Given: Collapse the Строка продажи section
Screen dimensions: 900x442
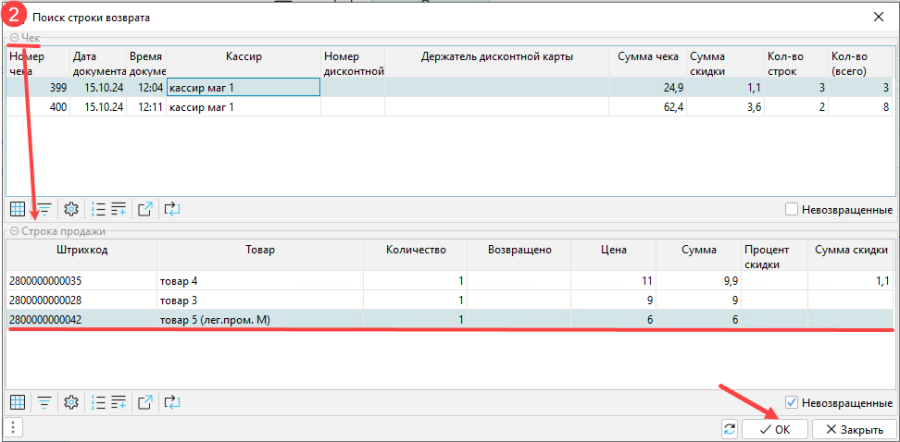Looking at the screenshot, I should coord(14,231).
